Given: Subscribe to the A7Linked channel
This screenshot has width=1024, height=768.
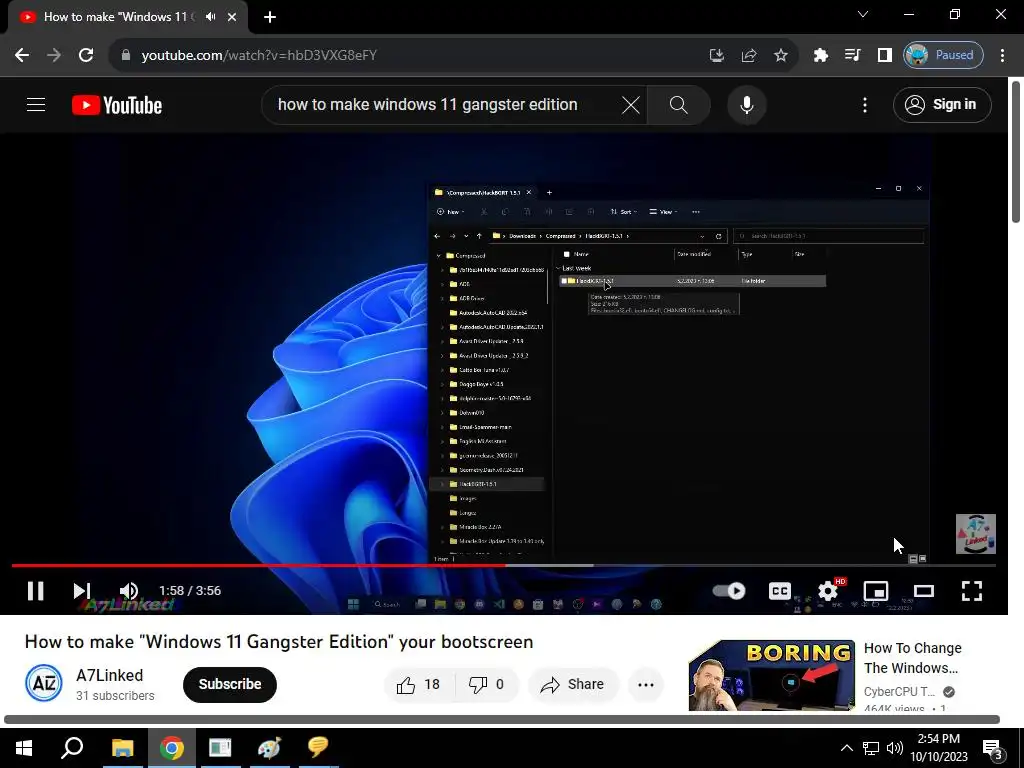Looking at the screenshot, I should pyautogui.click(x=230, y=684).
